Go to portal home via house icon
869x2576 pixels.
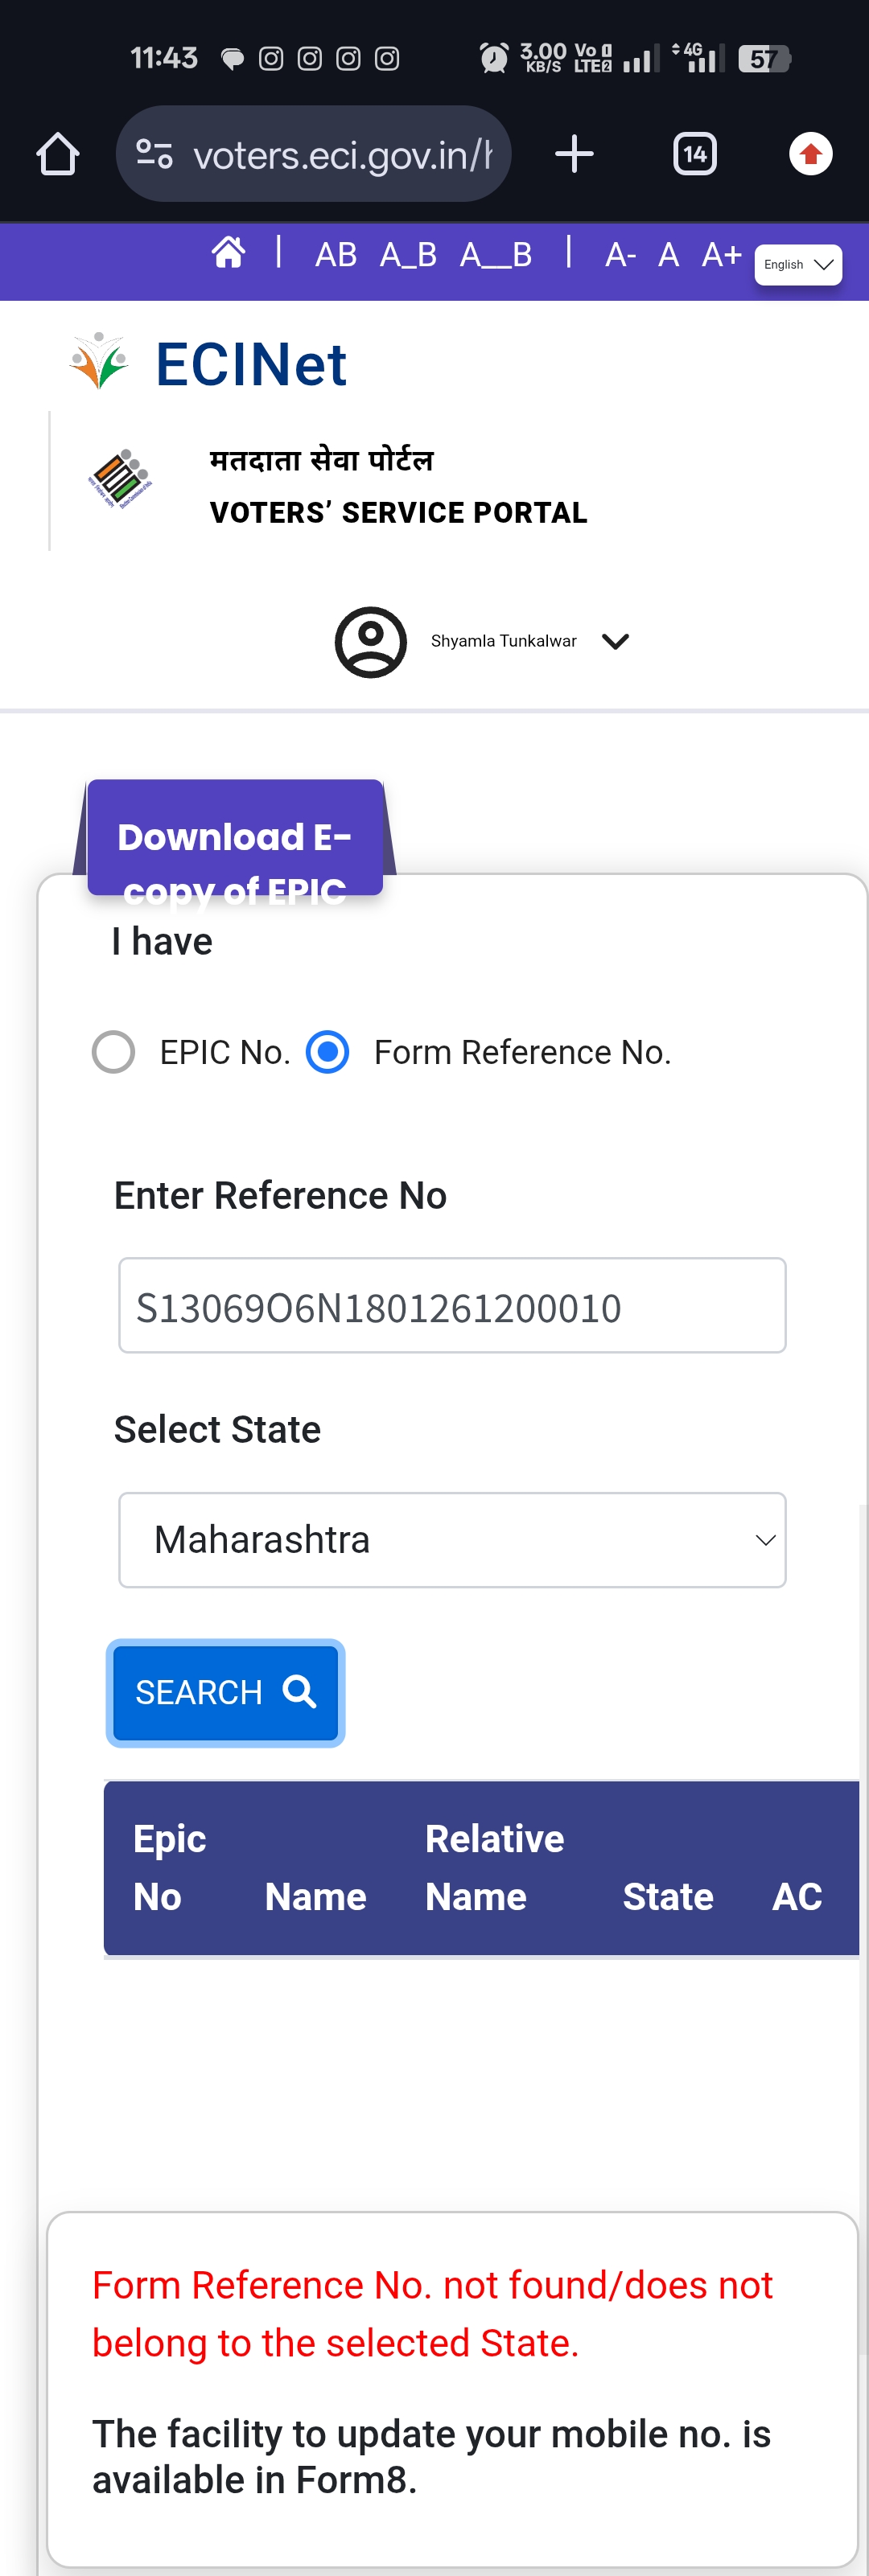(x=228, y=253)
